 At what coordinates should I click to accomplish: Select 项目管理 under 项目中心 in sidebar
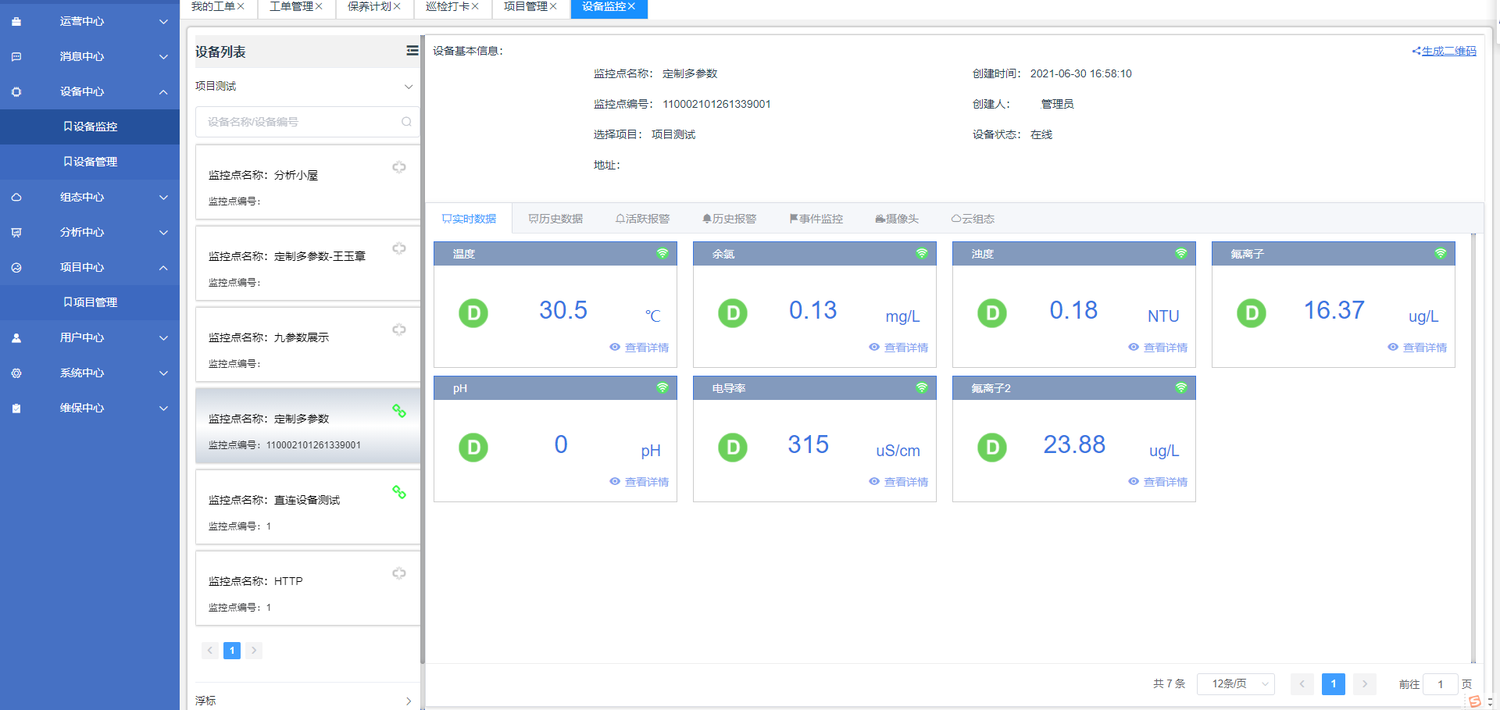point(90,302)
